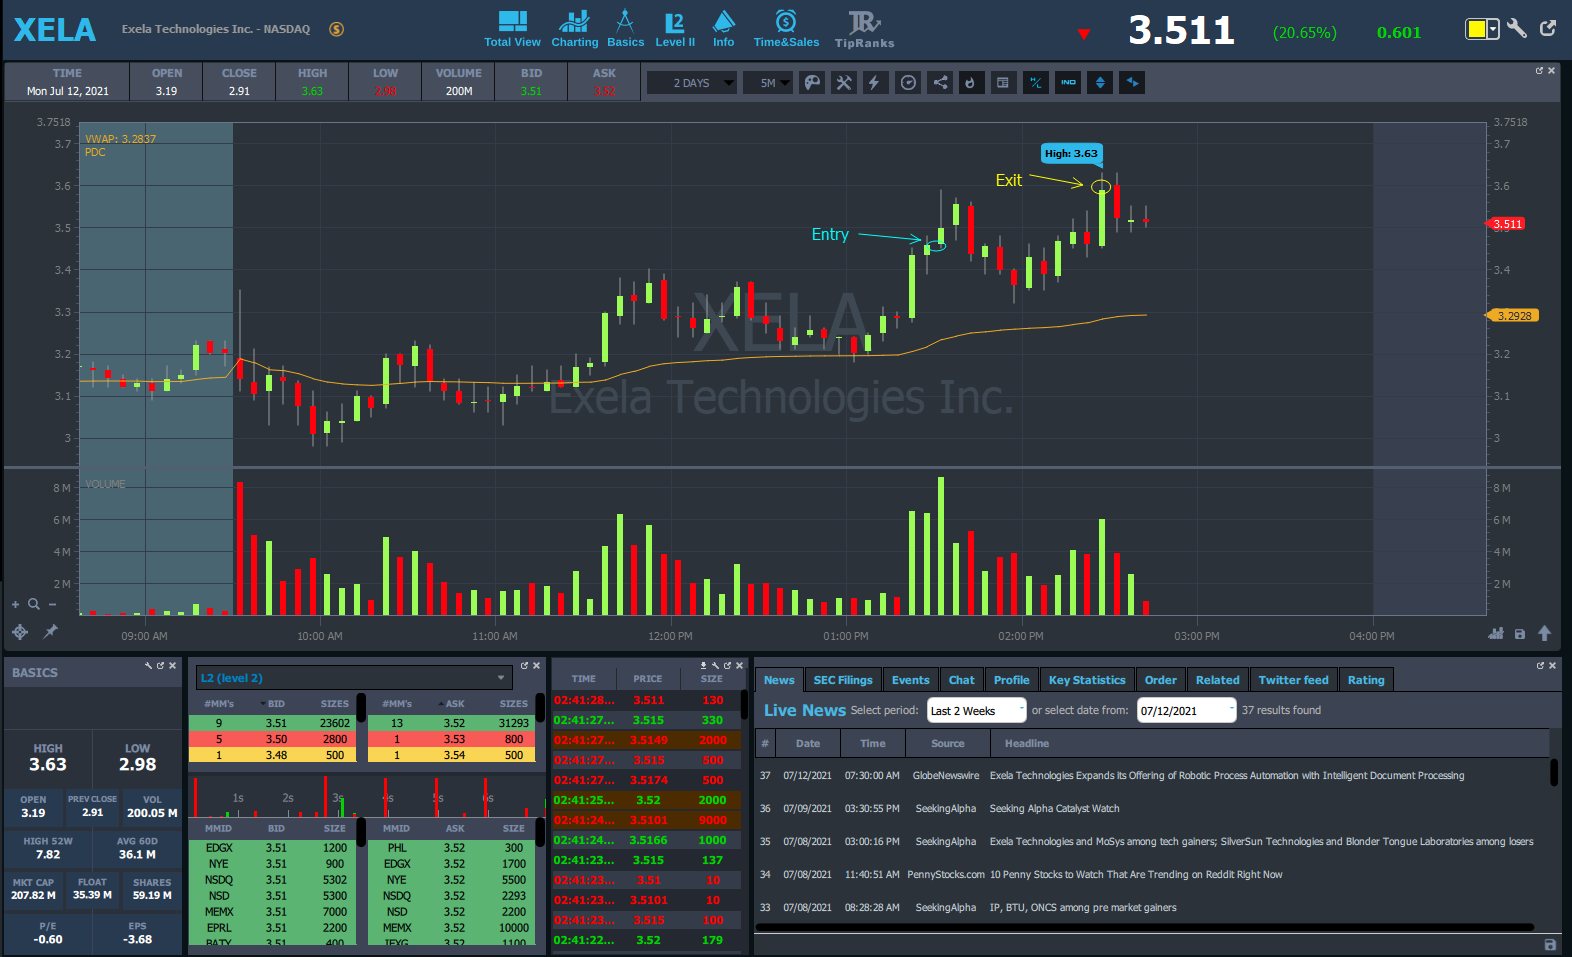1572x957 pixels.
Task: Toggle the High/Low marker on the chart
Action: pyautogui.click(x=1036, y=83)
